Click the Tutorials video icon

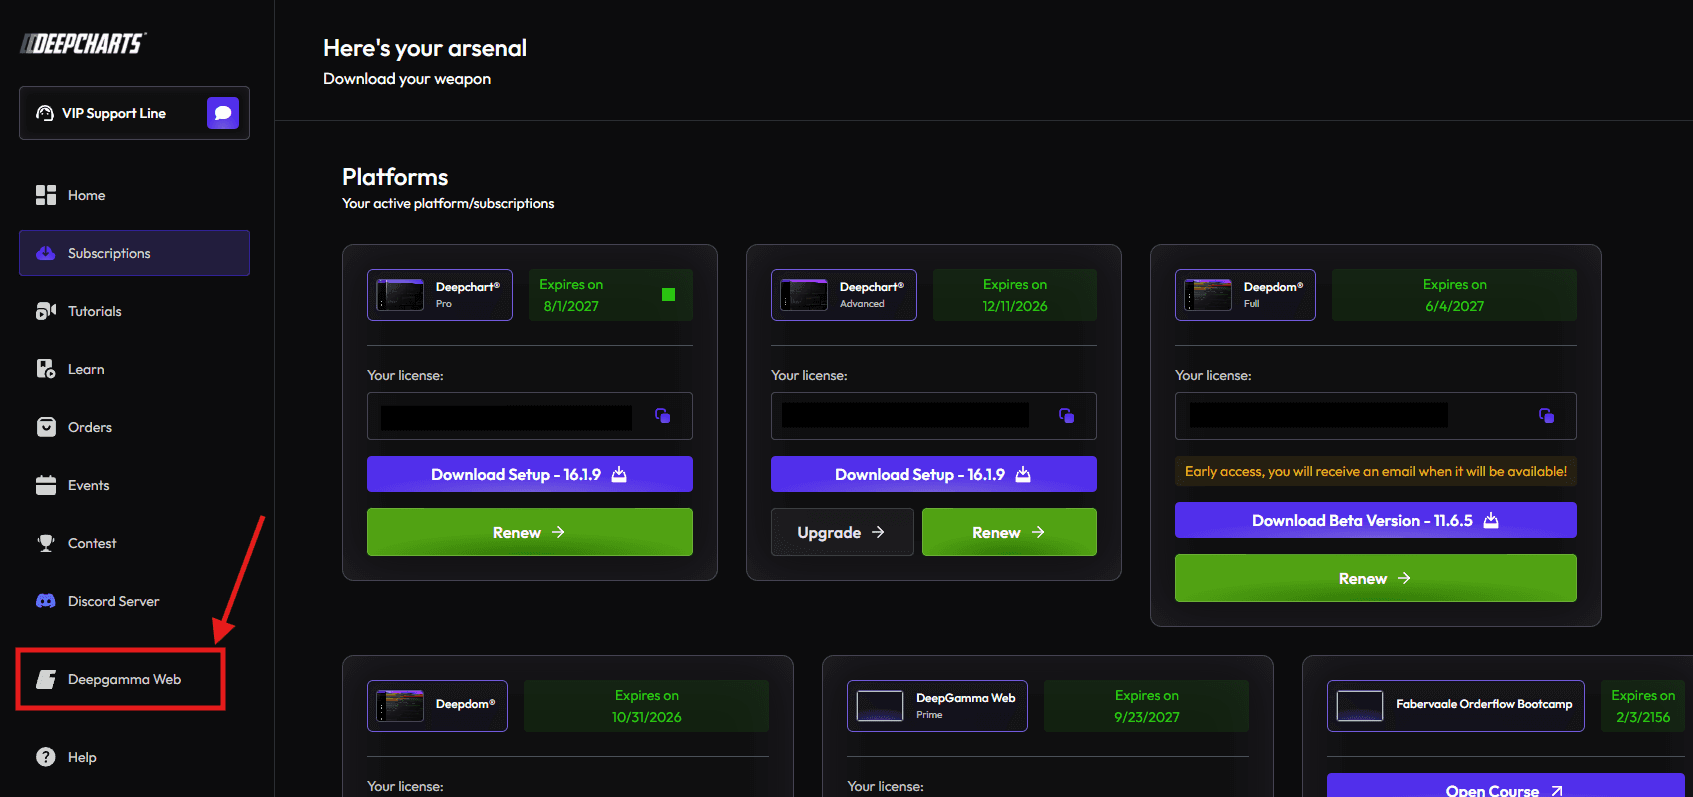(46, 311)
